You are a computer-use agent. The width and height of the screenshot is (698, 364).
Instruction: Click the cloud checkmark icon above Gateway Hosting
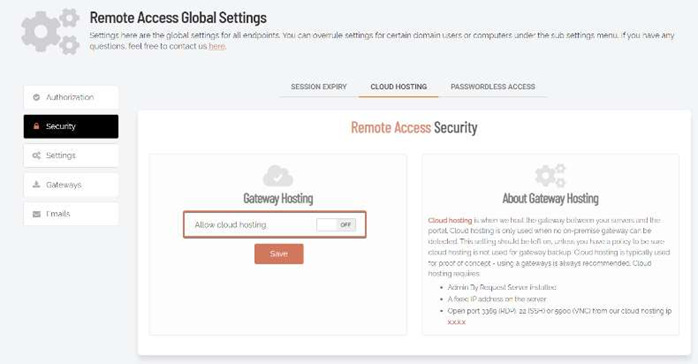[278, 176]
